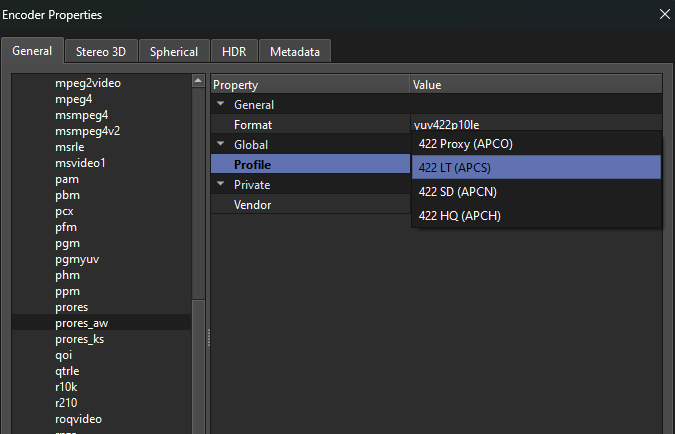The image size is (675, 434).
Task: Collapse the Global property group
Action: pos(221,145)
